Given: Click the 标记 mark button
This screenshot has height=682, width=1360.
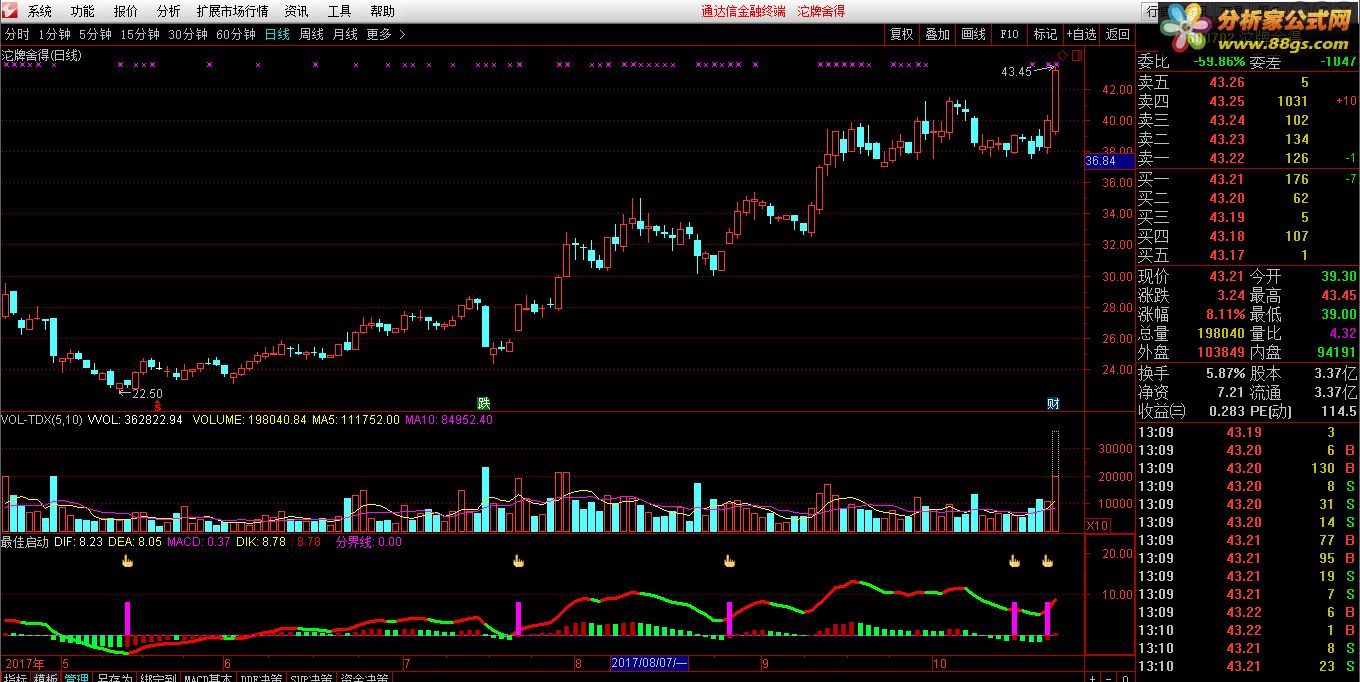Looking at the screenshot, I should [1045, 34].
